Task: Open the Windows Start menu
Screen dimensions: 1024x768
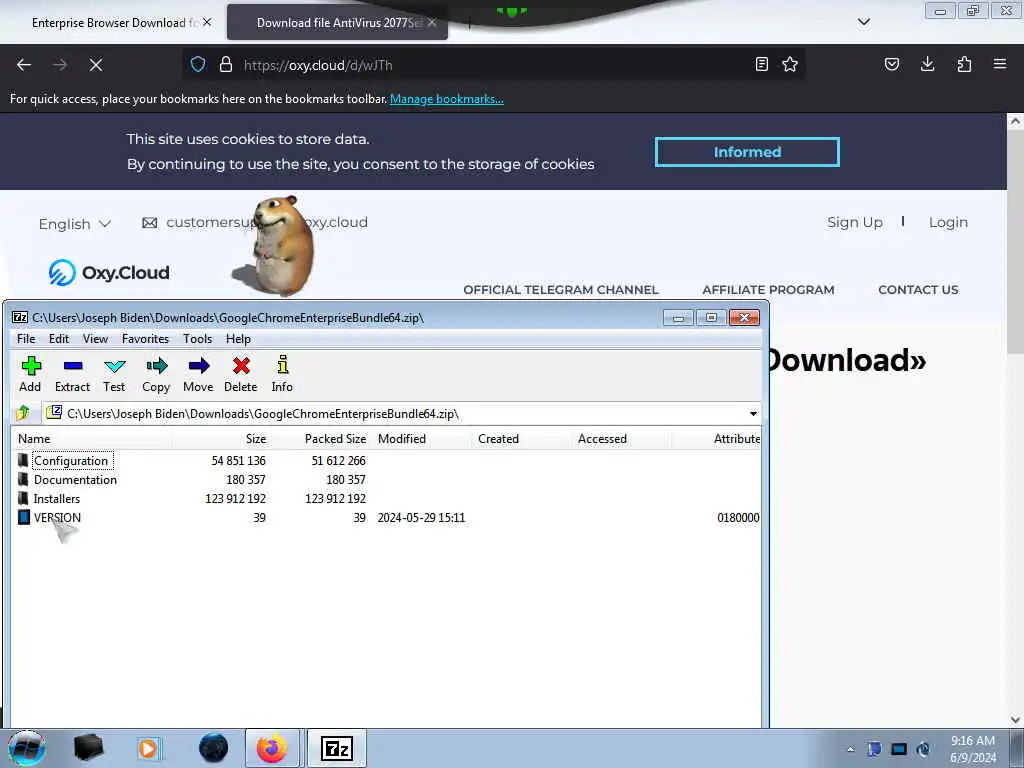Action: point(27,748)
